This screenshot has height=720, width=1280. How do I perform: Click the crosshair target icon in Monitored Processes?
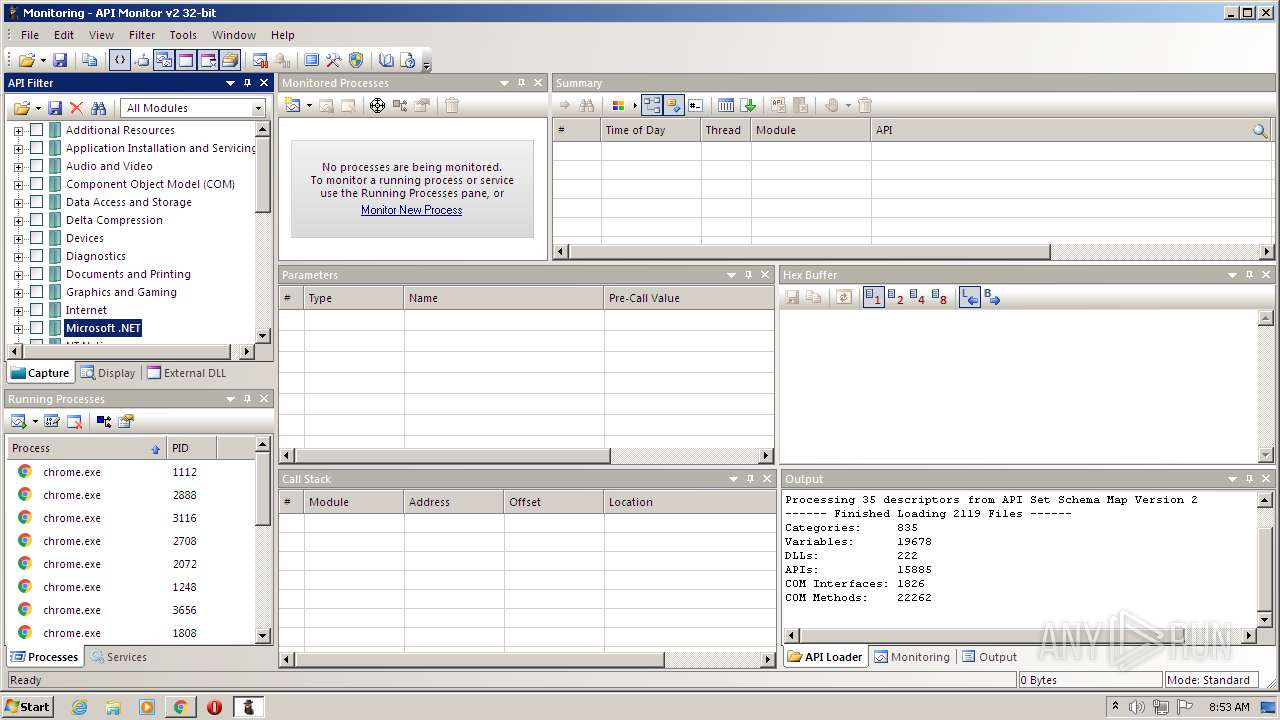point(377,105)
